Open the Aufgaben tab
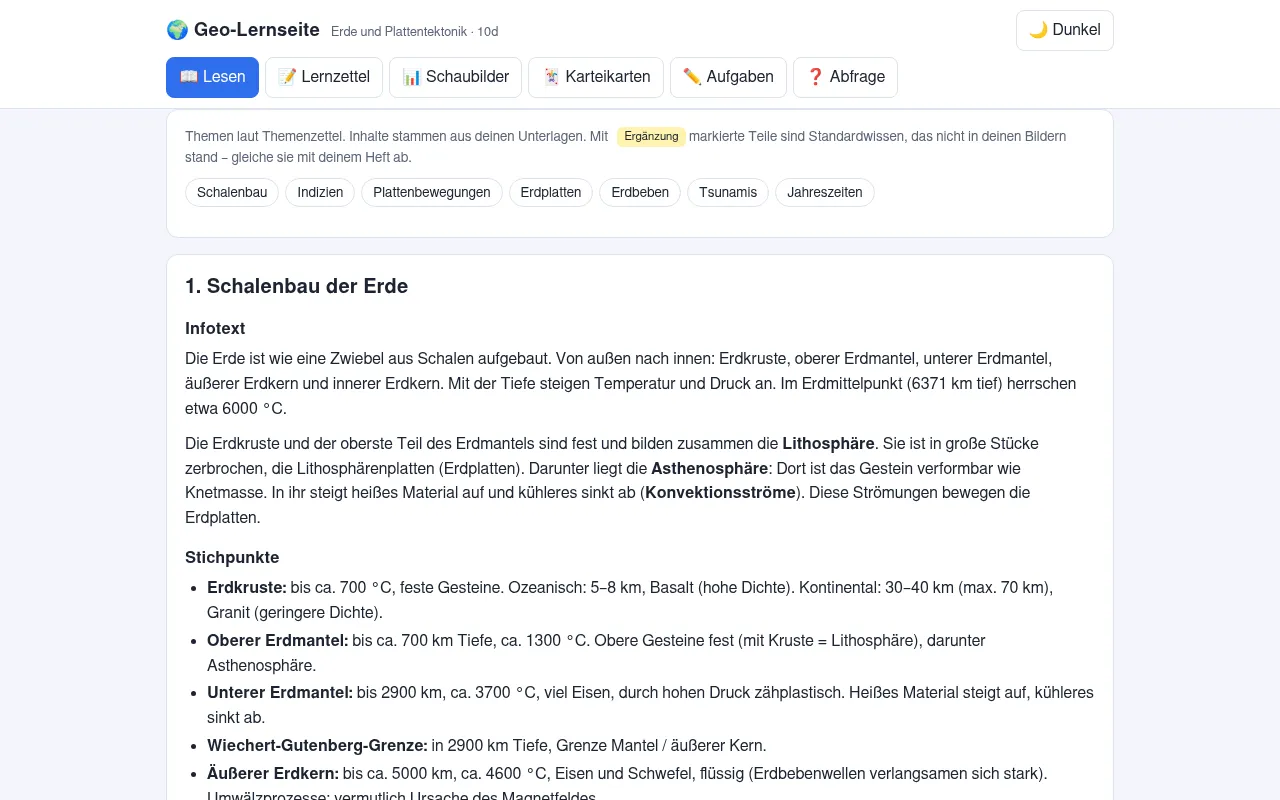This screenshot has height=800, width=1280. 728,77
